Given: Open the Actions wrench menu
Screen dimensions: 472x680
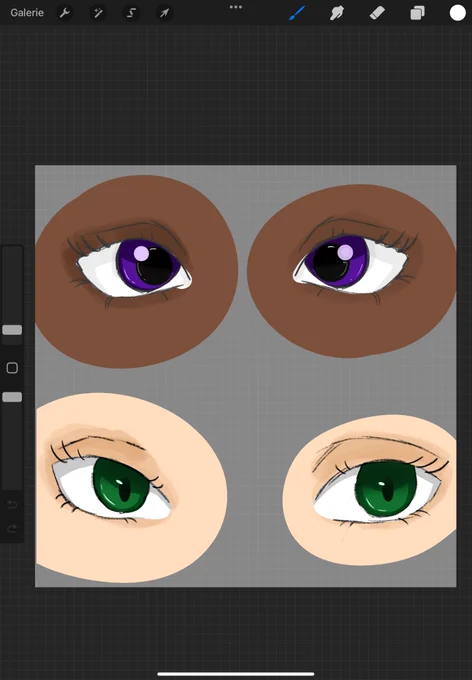Looking at the screenshot, I should coord(65,13).
